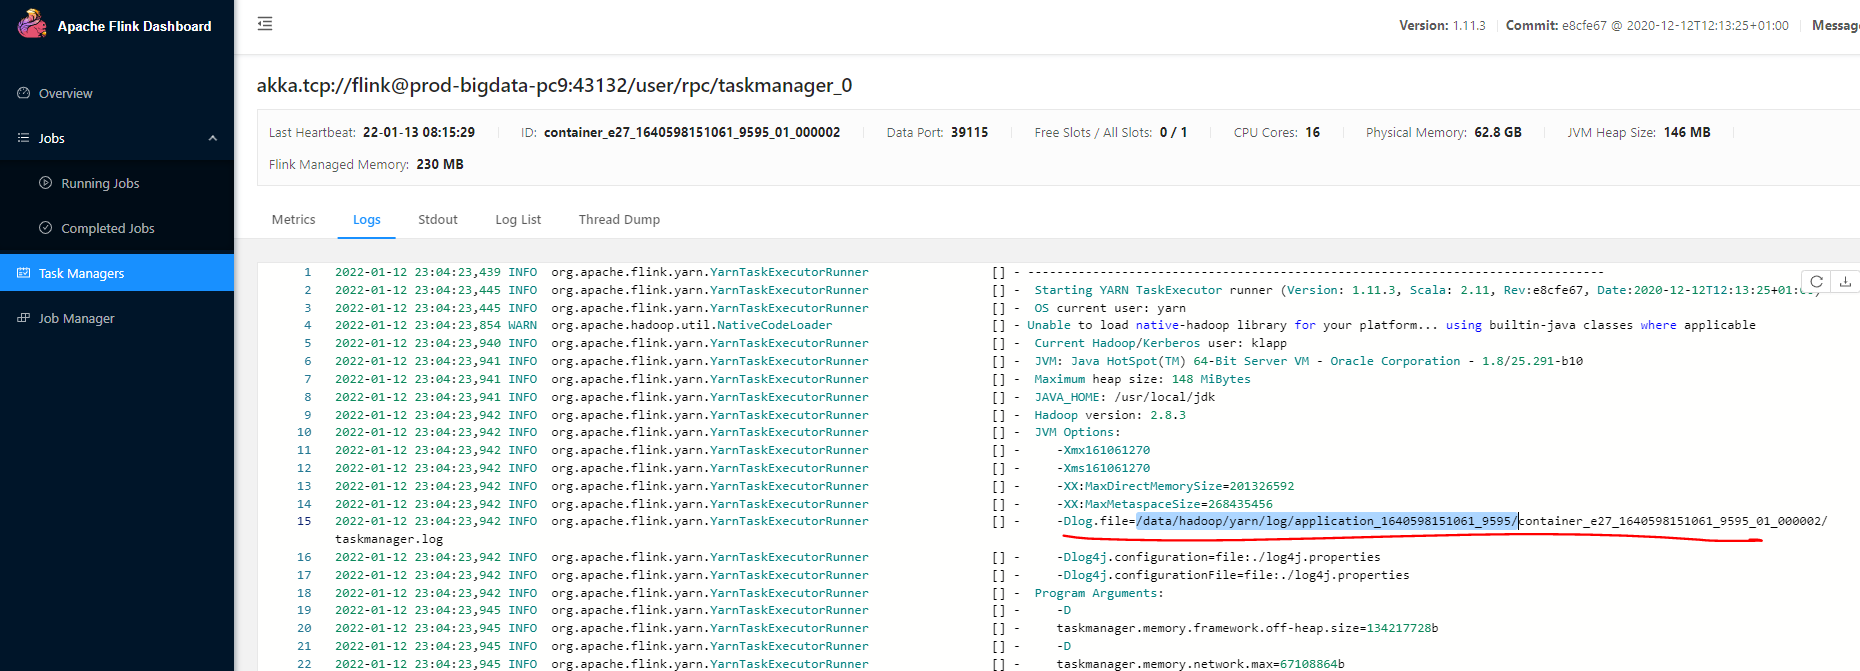Click the -Dlog4j.configuration=file:./log4j.properties line
1860x671 pixels.
pos(1219,557)
